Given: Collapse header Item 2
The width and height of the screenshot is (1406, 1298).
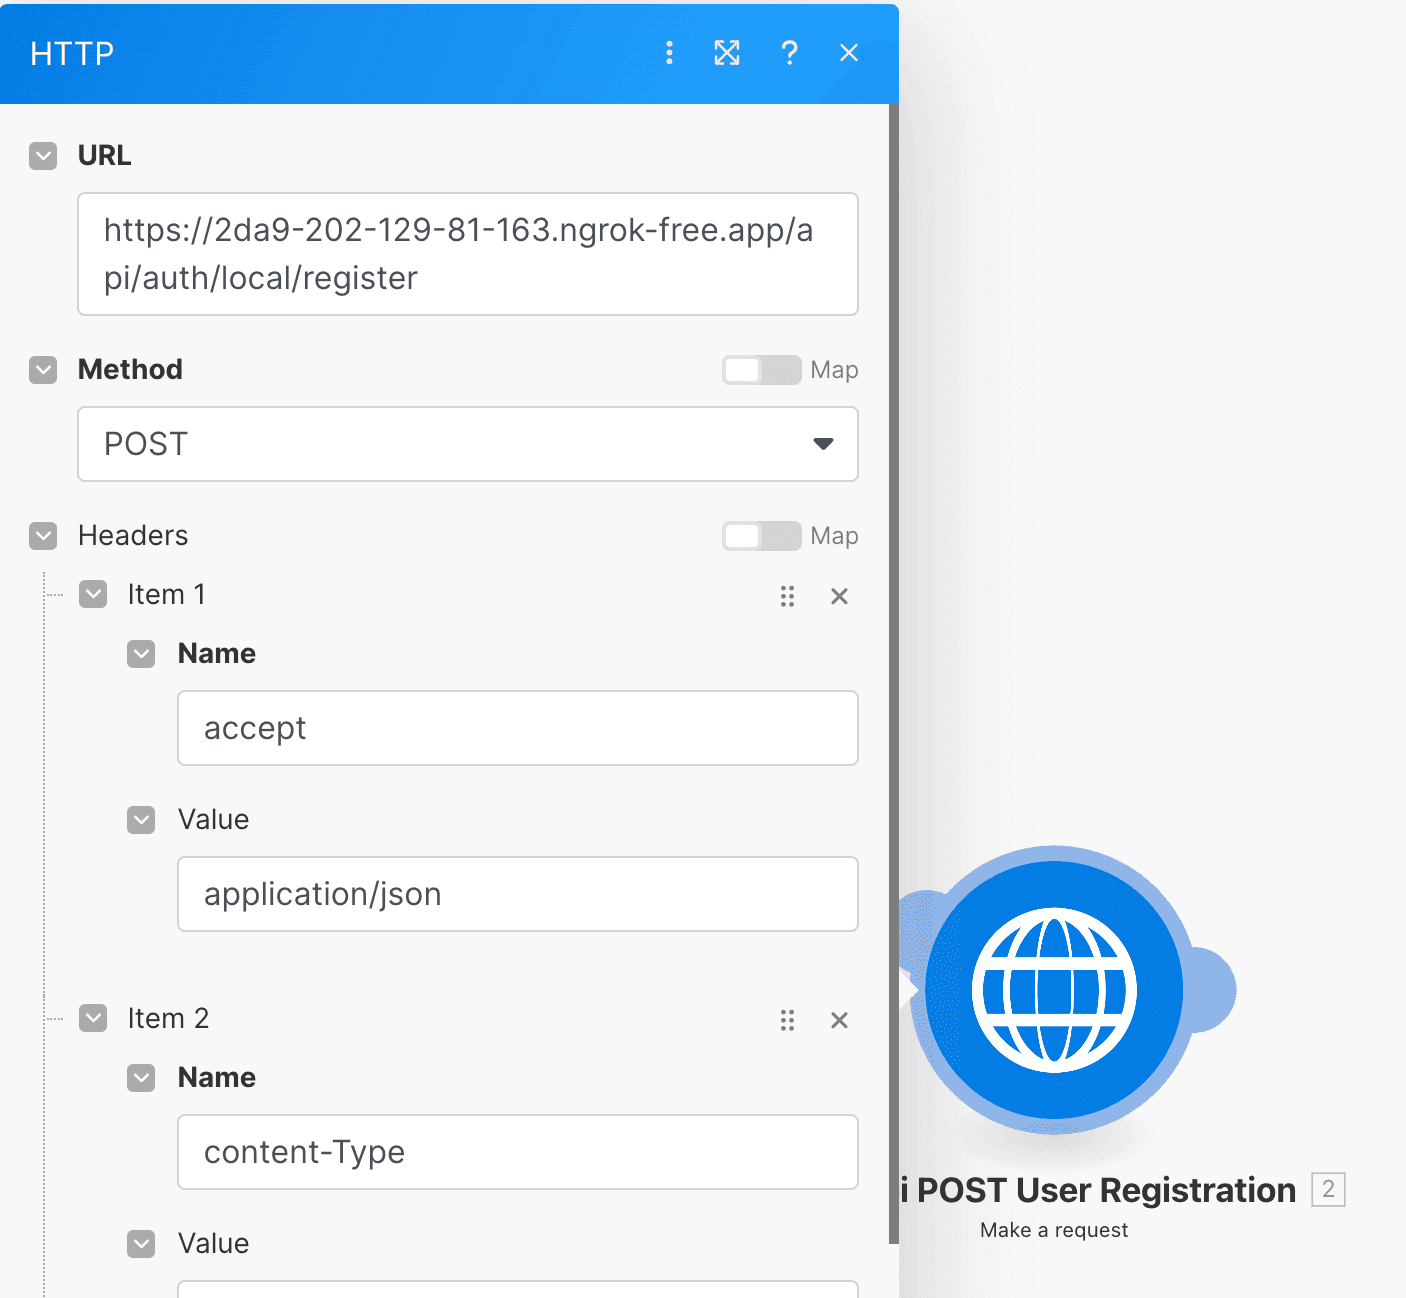Looking at the screenshot, I should (93, 1019).
